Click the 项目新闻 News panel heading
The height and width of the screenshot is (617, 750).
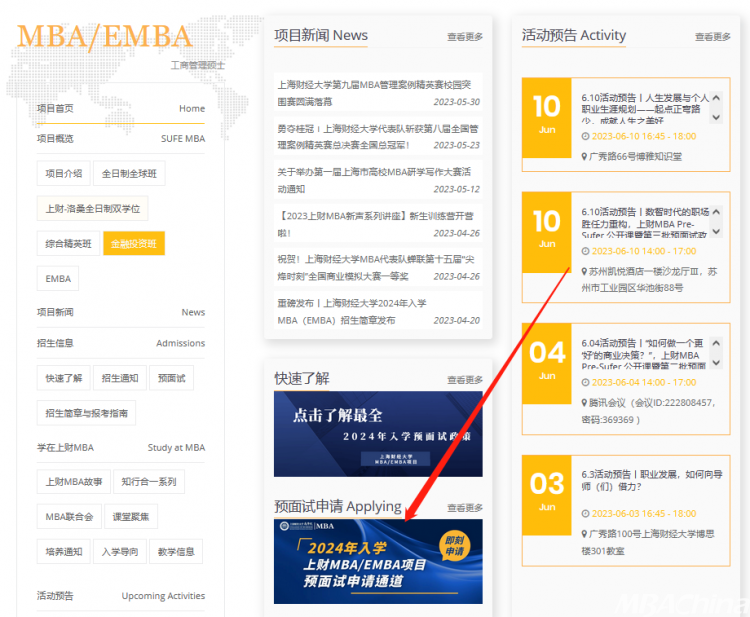320,35
